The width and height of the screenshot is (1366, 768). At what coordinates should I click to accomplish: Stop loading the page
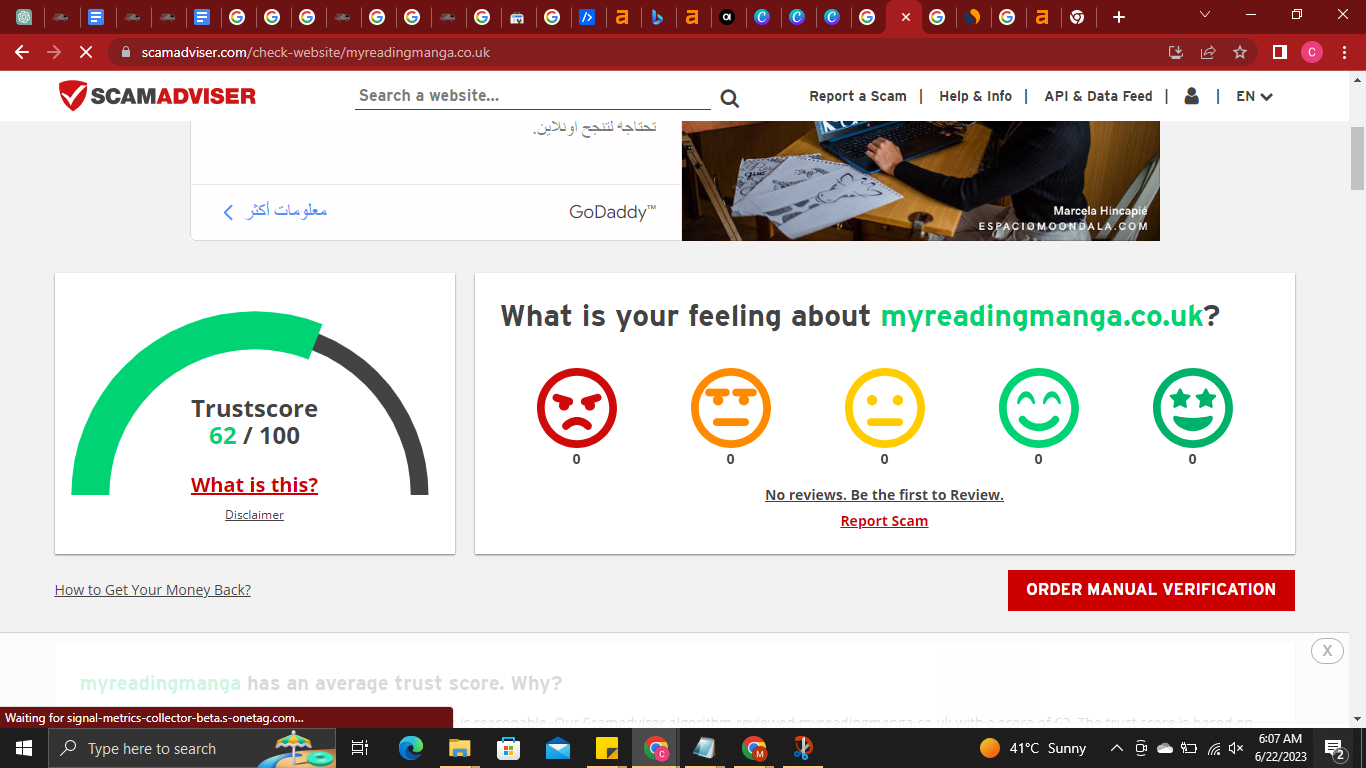[86, 52]
